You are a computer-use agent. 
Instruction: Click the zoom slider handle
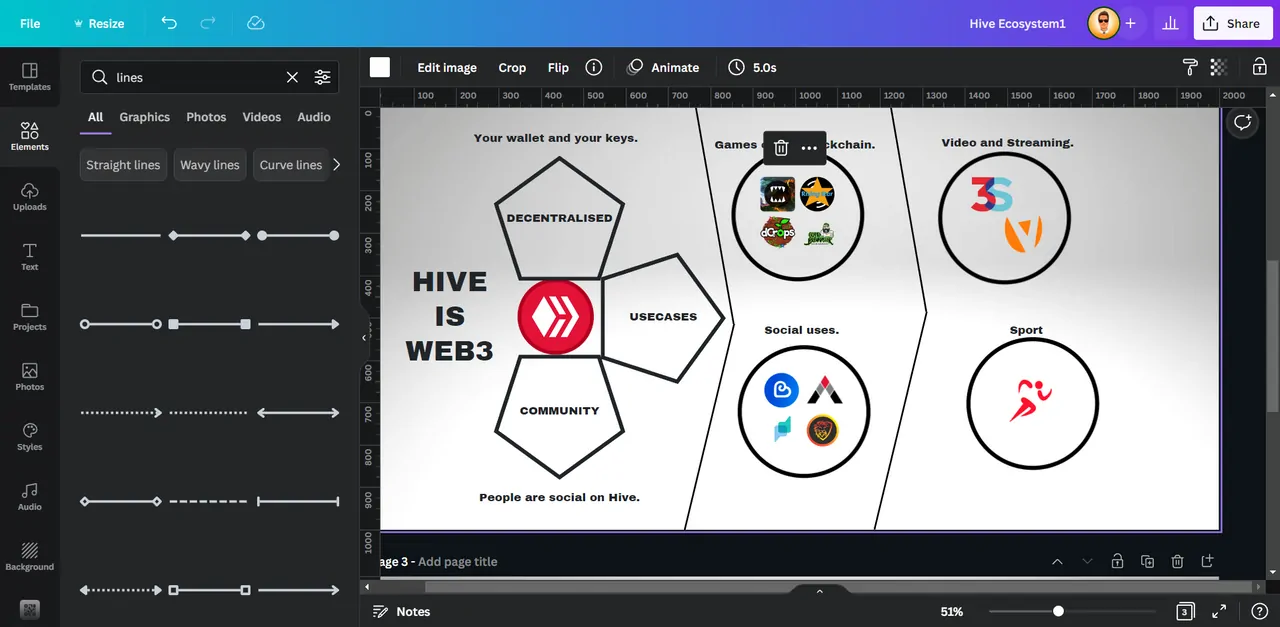pos(1058,611)
